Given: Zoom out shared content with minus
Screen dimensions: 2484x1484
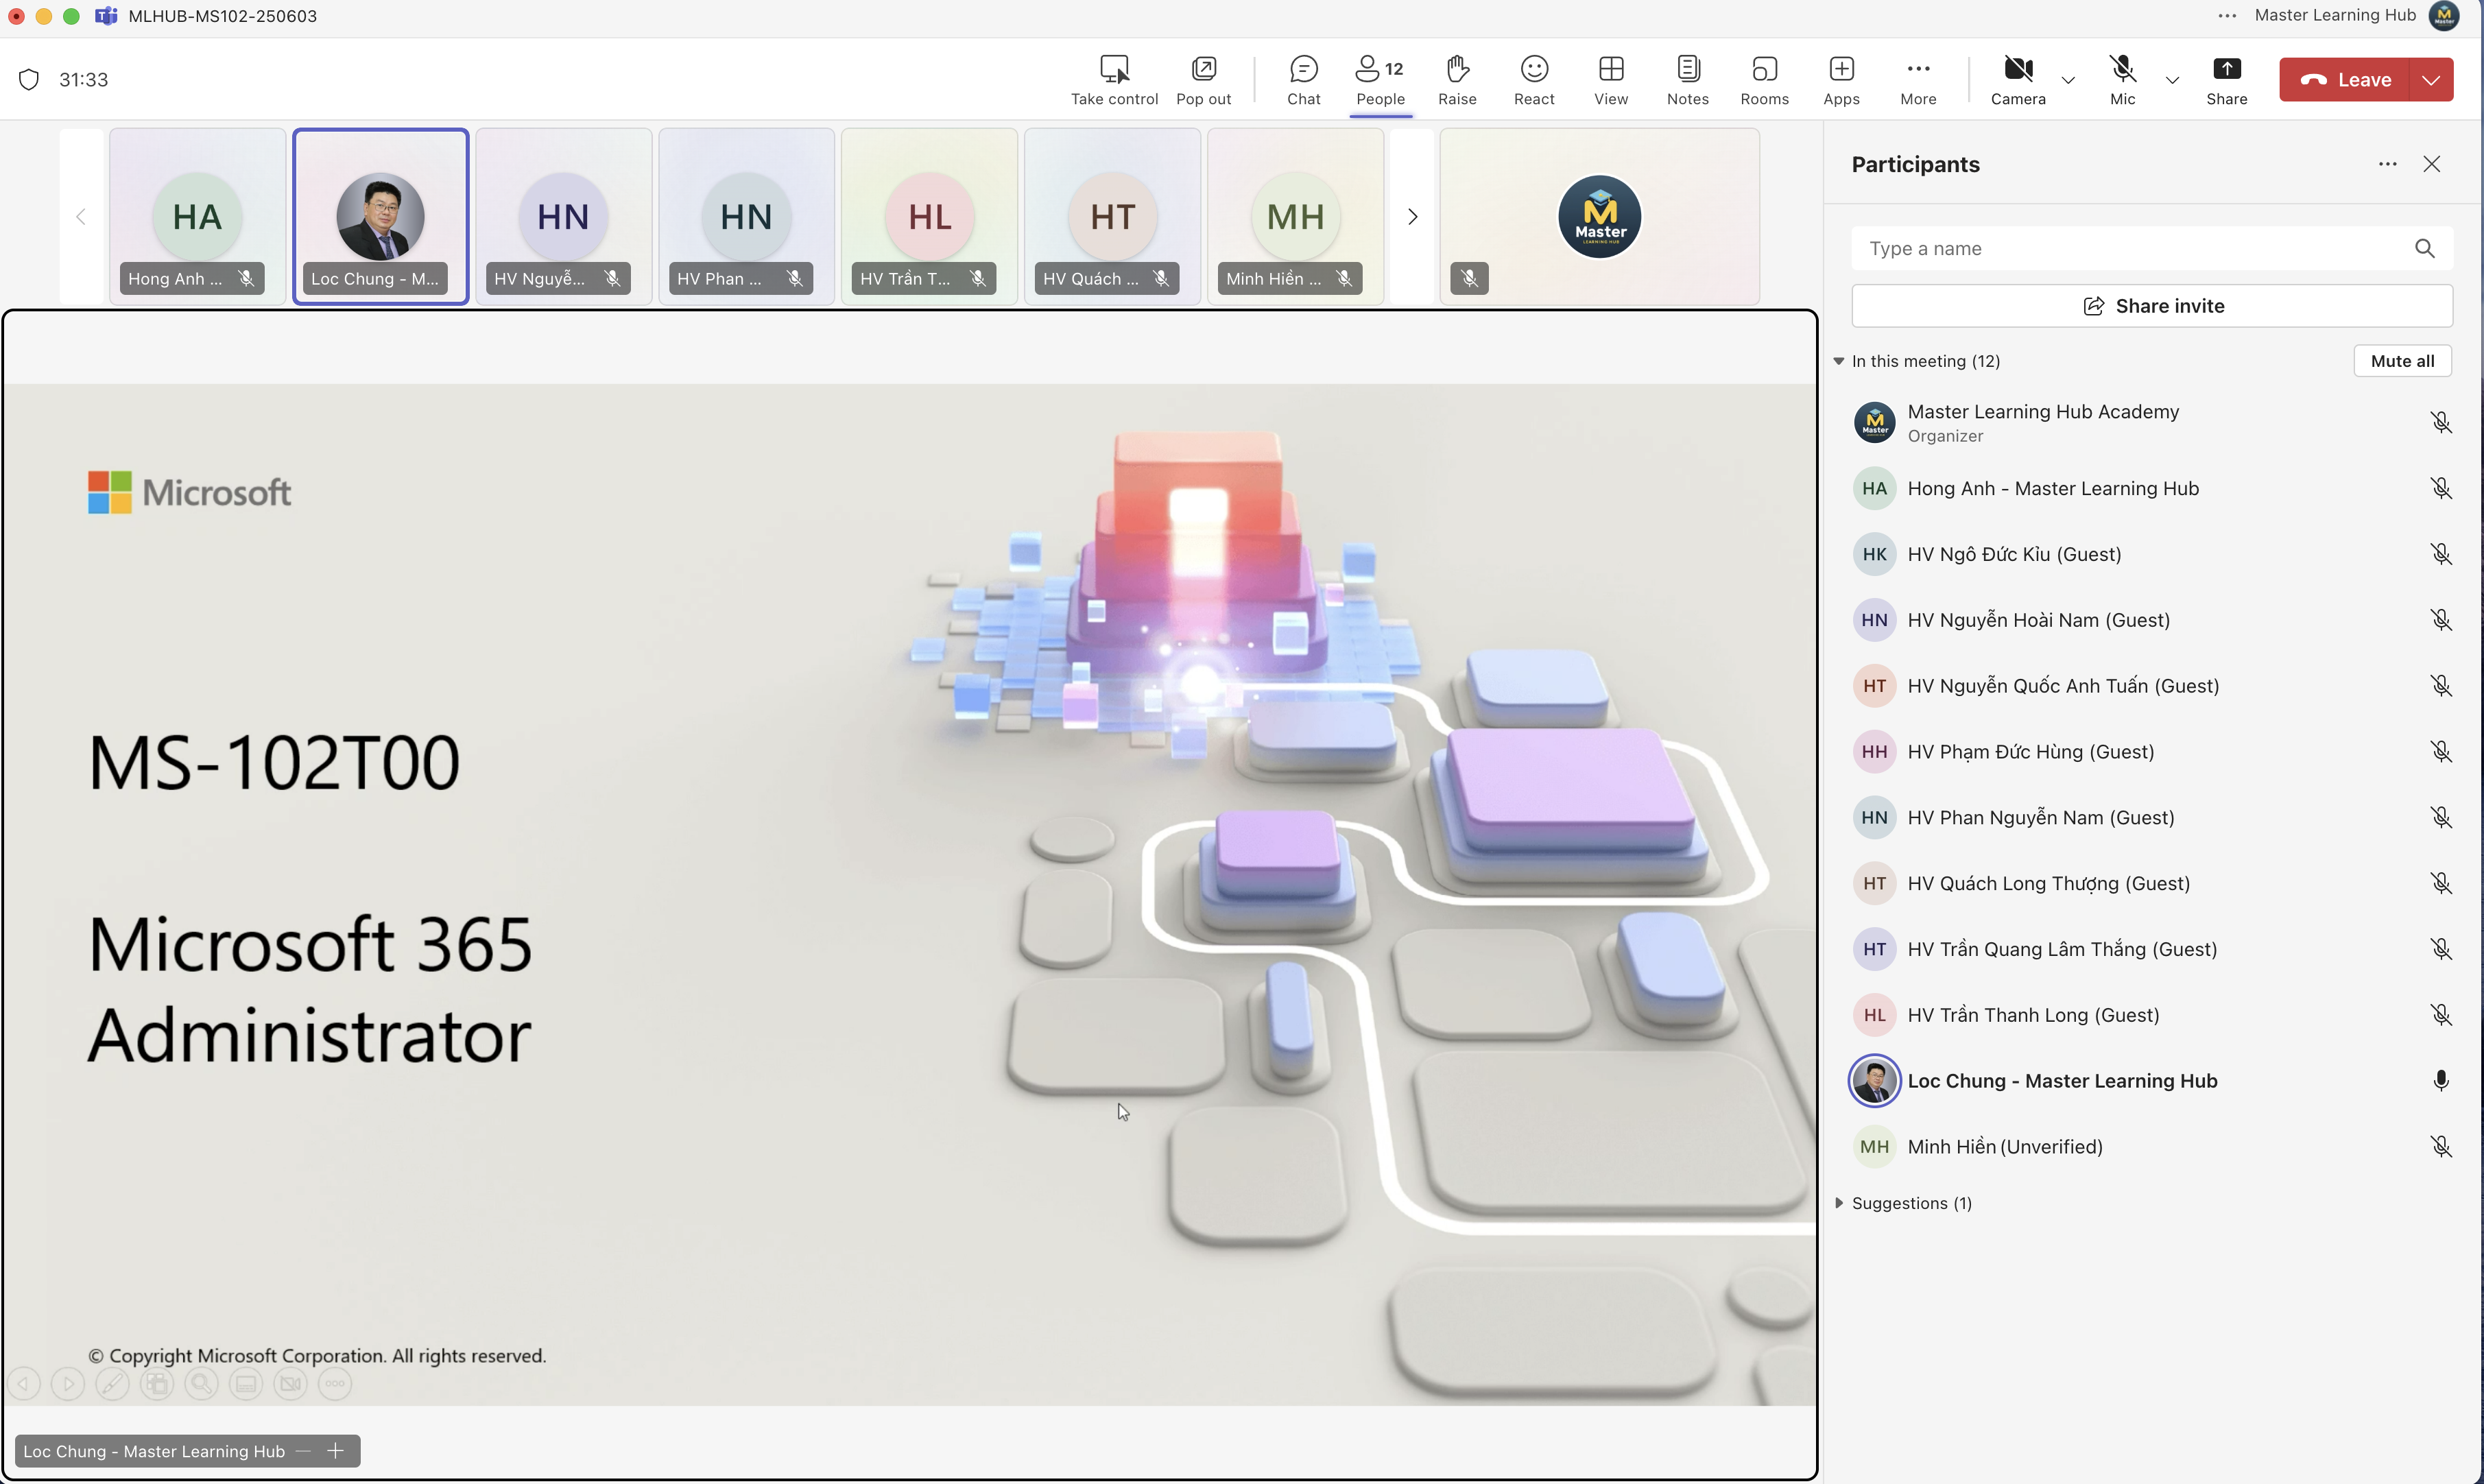Looking at the screenshot, I should [x=303, y=1451].
